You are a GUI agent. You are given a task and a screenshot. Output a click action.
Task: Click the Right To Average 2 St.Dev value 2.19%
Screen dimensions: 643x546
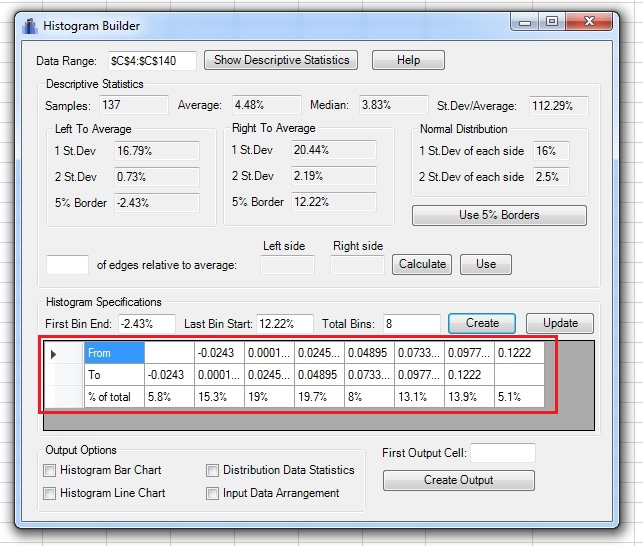pyautogui.click(x=334, y=176)
